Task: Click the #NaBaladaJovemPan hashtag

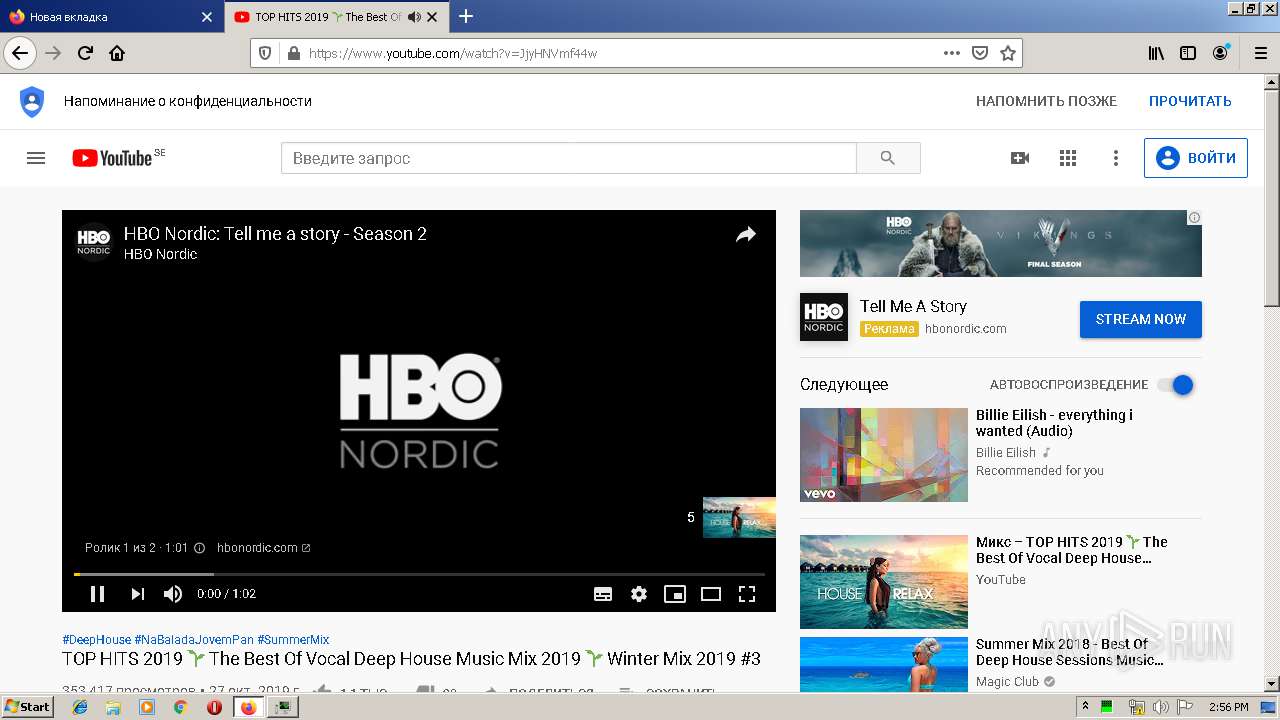Action: click(194, 640)
